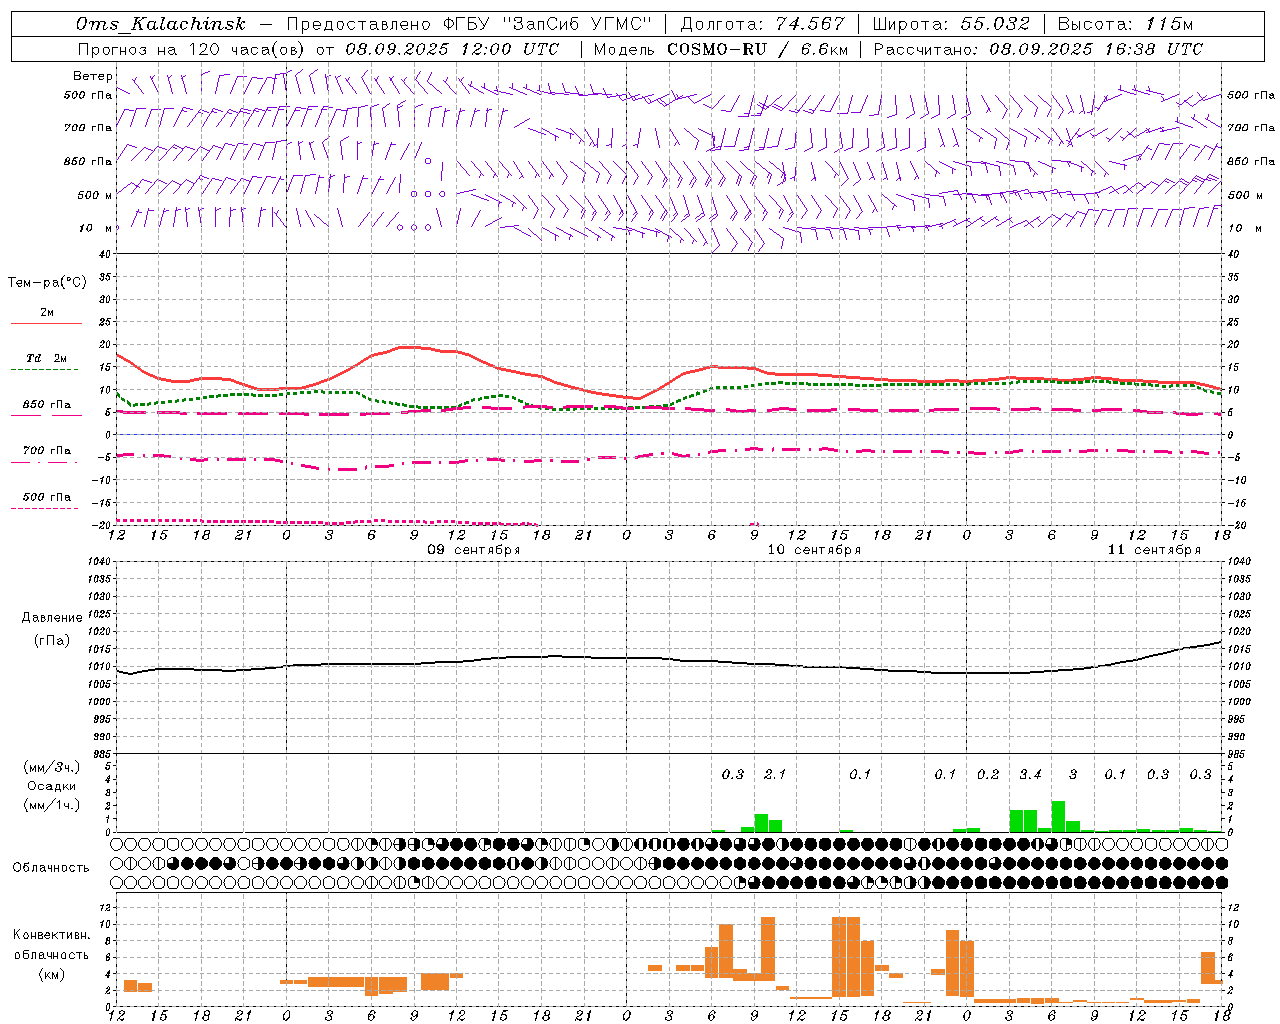Screen dimensions: 1280x1024
Task: Click the "Конвективн." convective cloud label
Action: point(51,935)
